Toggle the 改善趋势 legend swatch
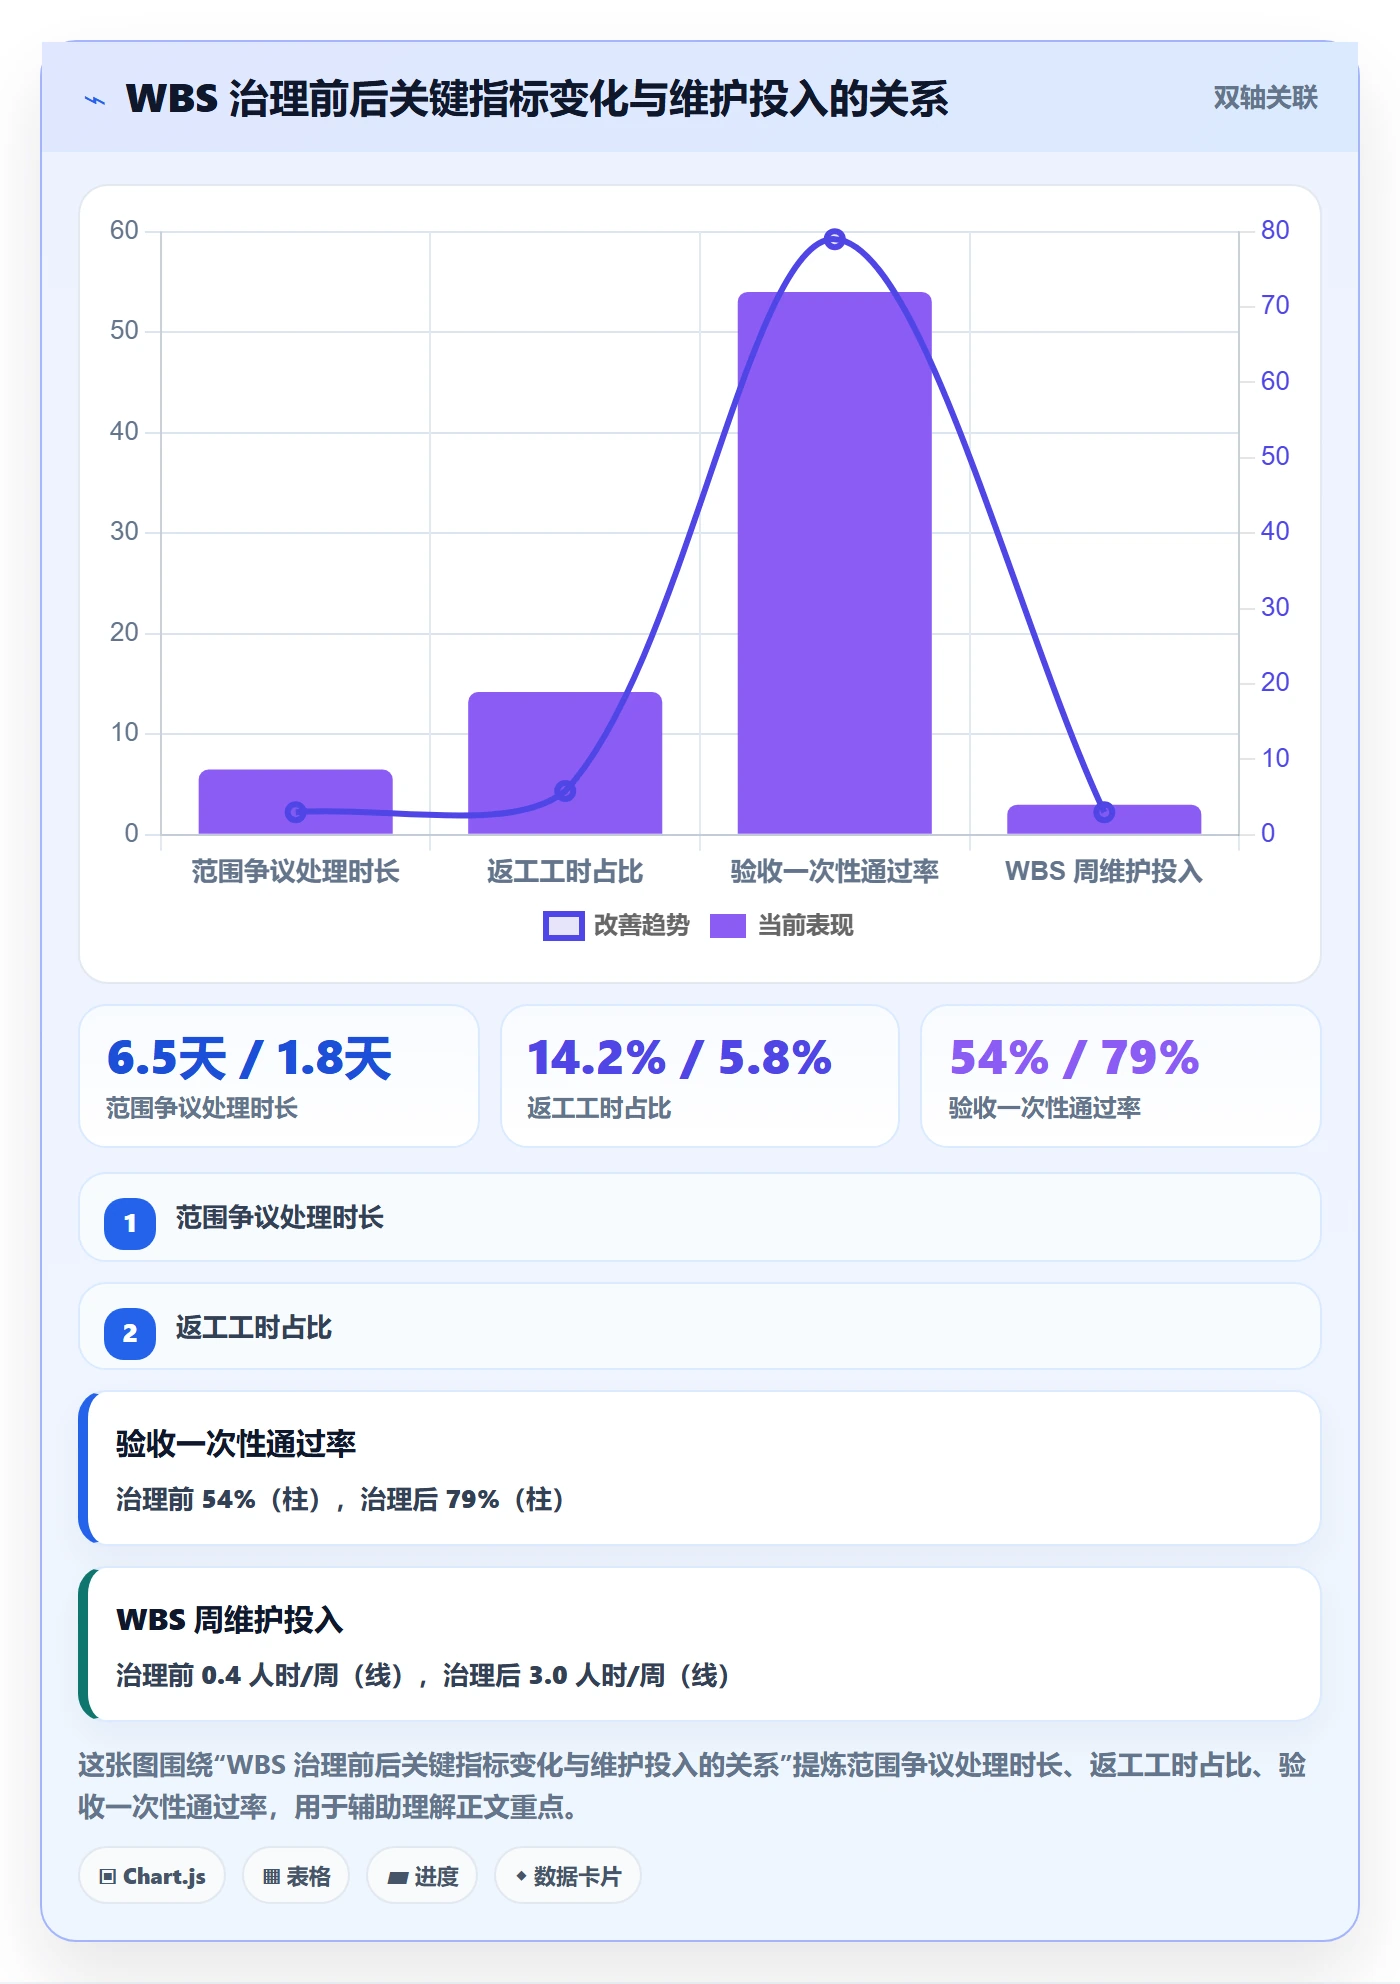 (563, 926)
